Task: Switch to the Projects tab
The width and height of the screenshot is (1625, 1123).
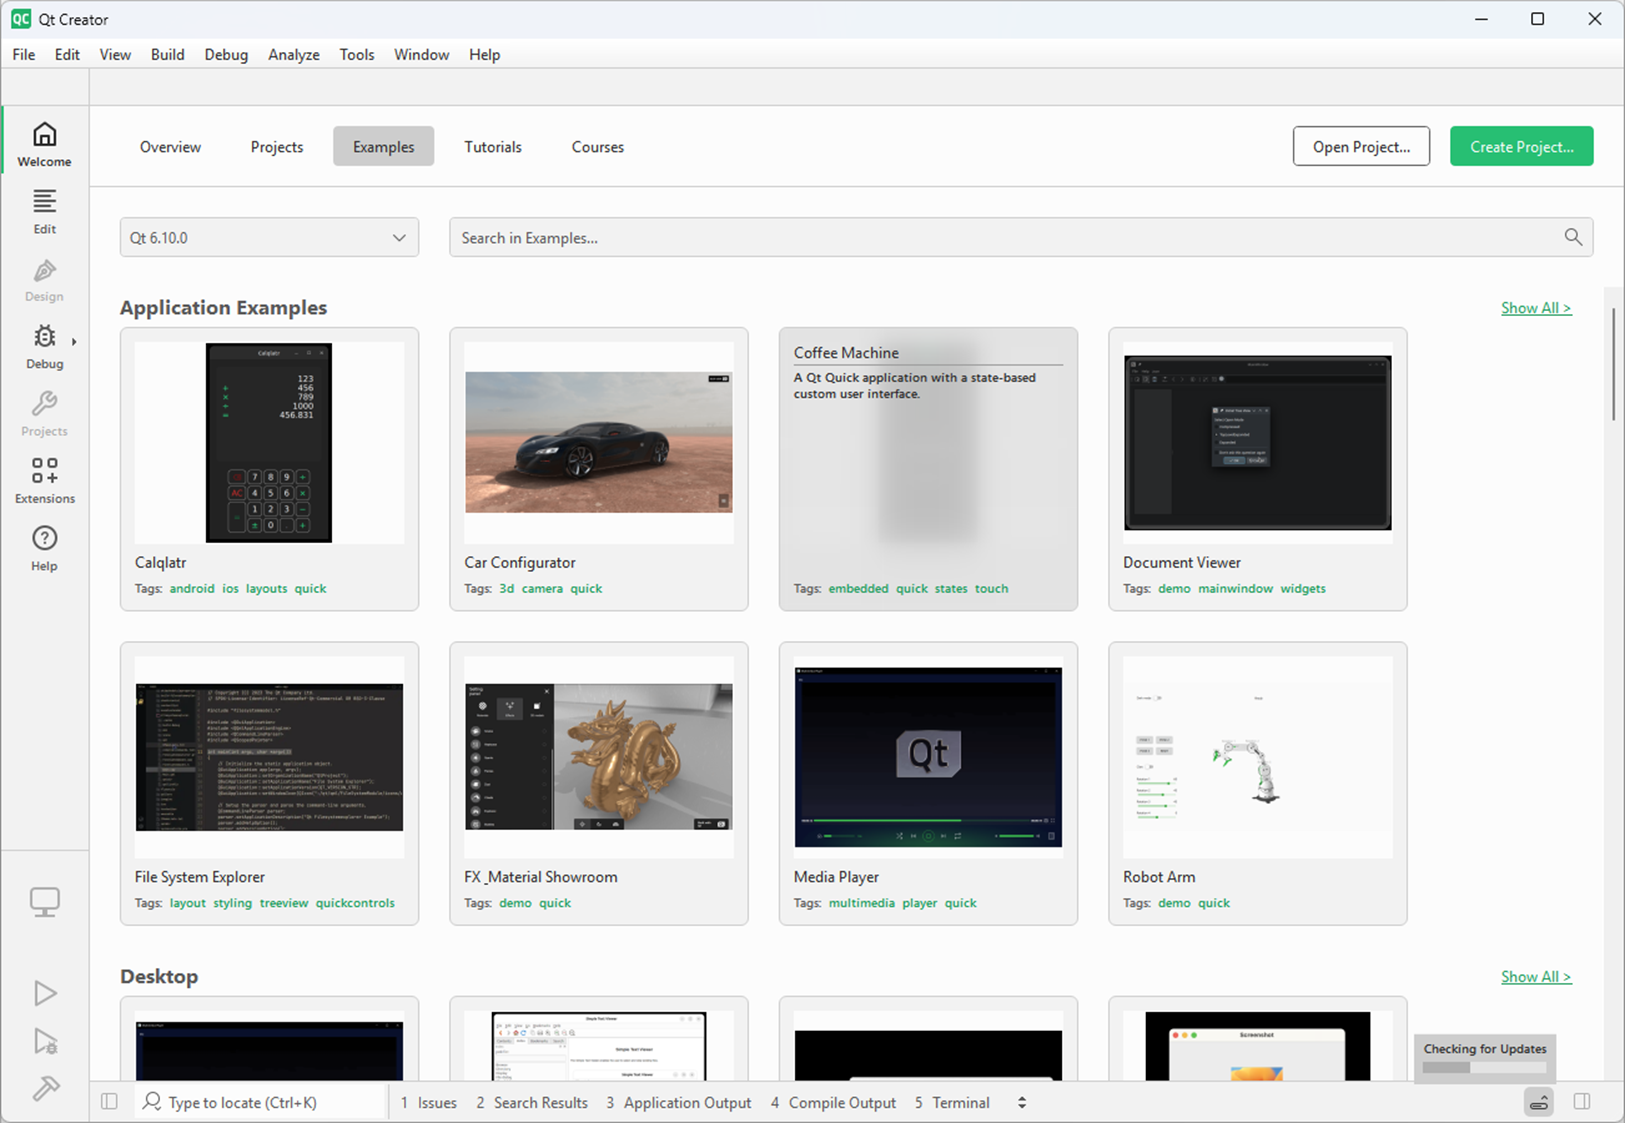Action: point(277,147)
